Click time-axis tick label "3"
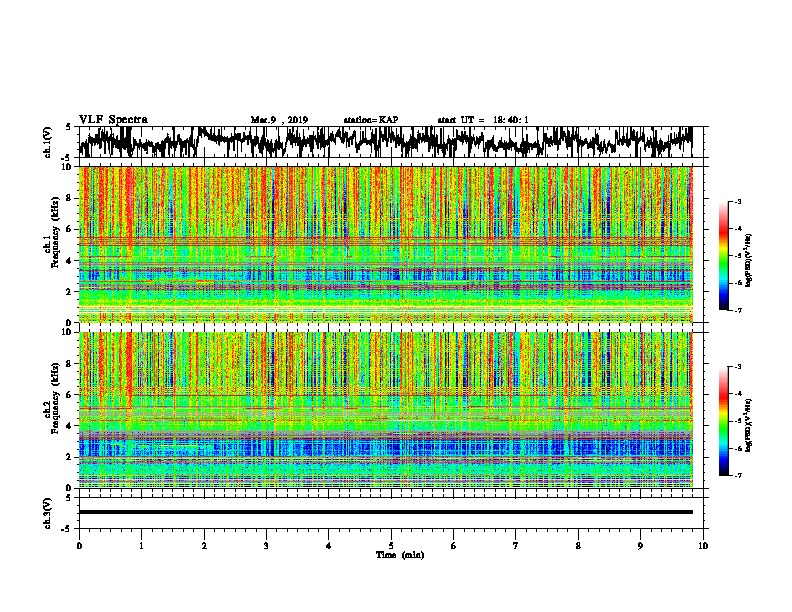This screenshot has height=612, width=792. (266, 546)
